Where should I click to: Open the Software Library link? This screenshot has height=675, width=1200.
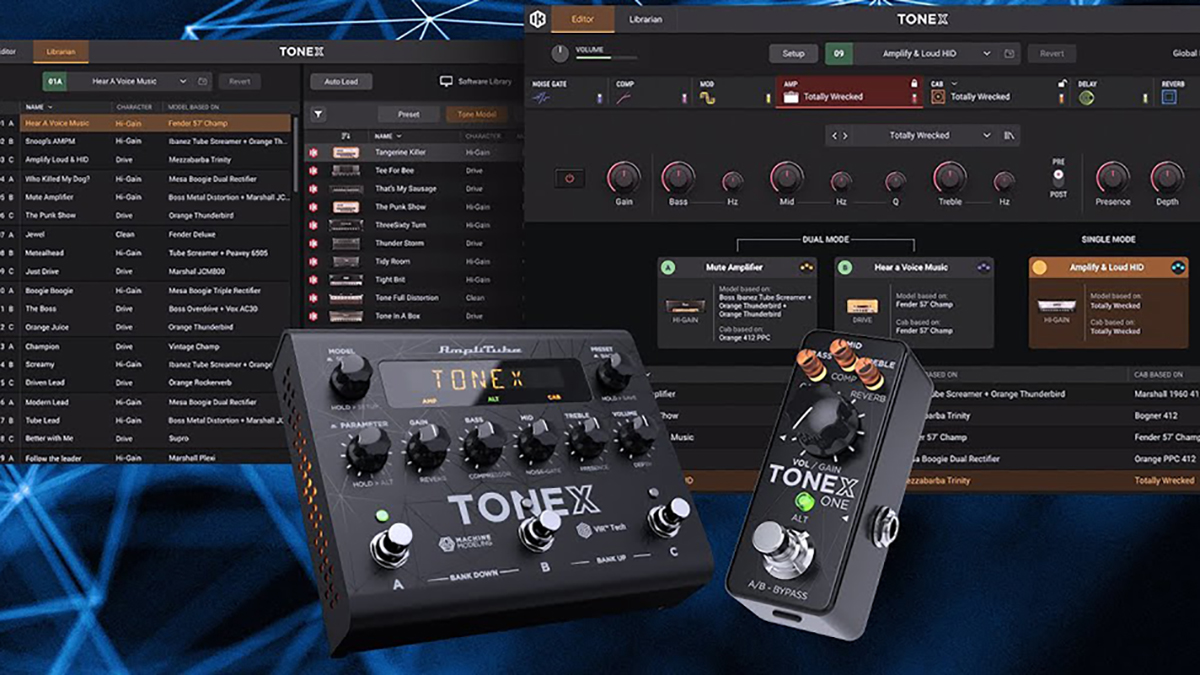476,81
